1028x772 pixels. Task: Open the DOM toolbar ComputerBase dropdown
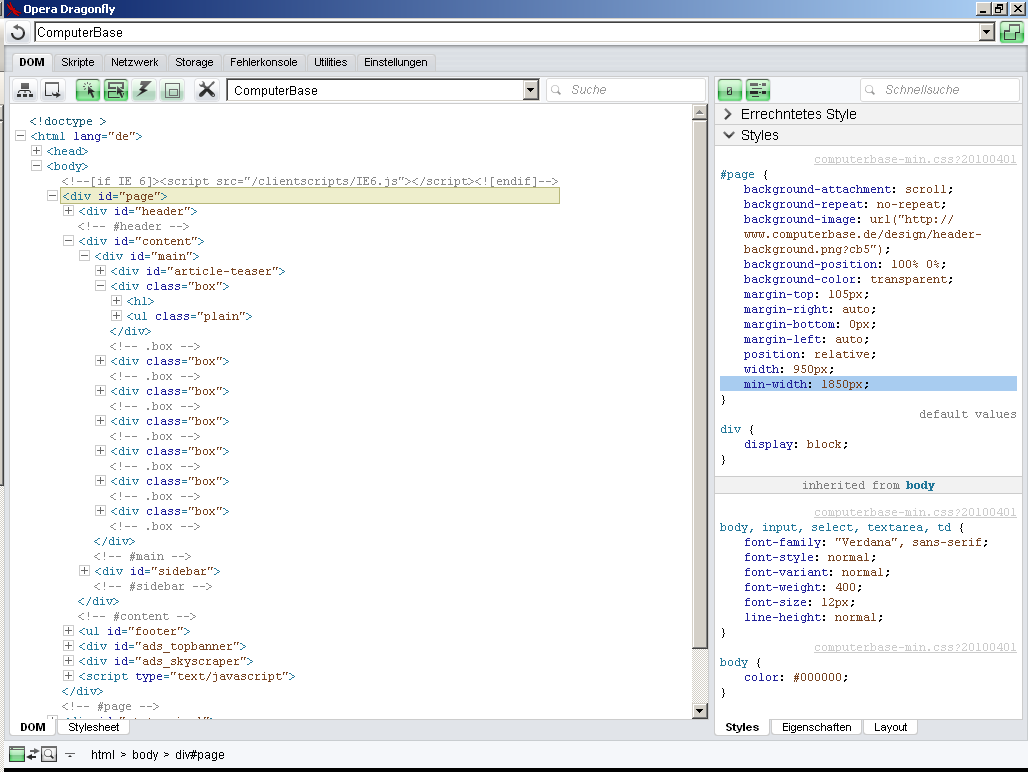pos(531,90)
